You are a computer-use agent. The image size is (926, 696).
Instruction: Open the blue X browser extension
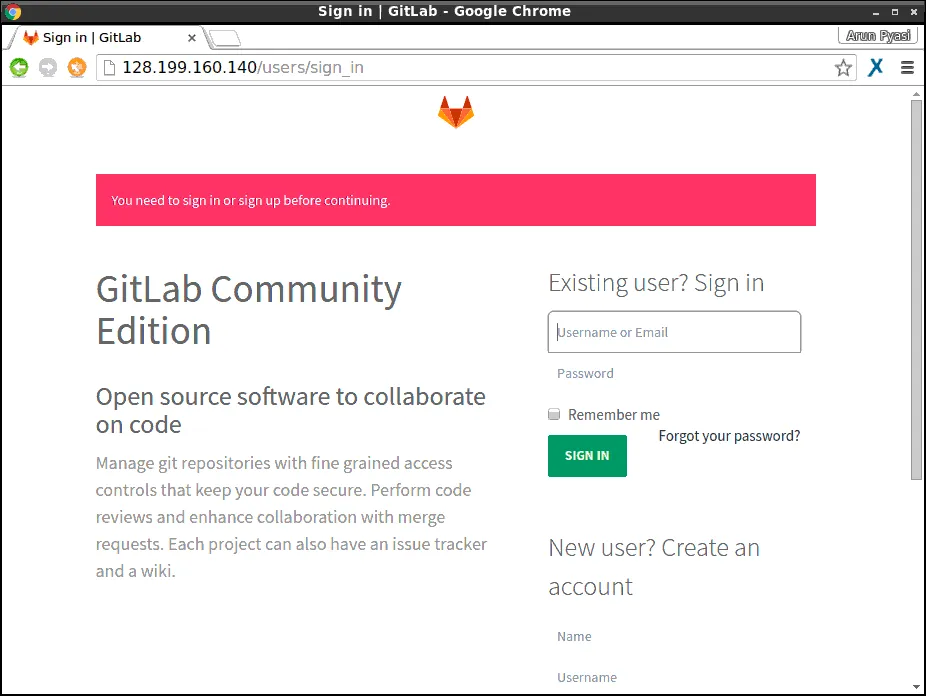[x=876, y=67]
